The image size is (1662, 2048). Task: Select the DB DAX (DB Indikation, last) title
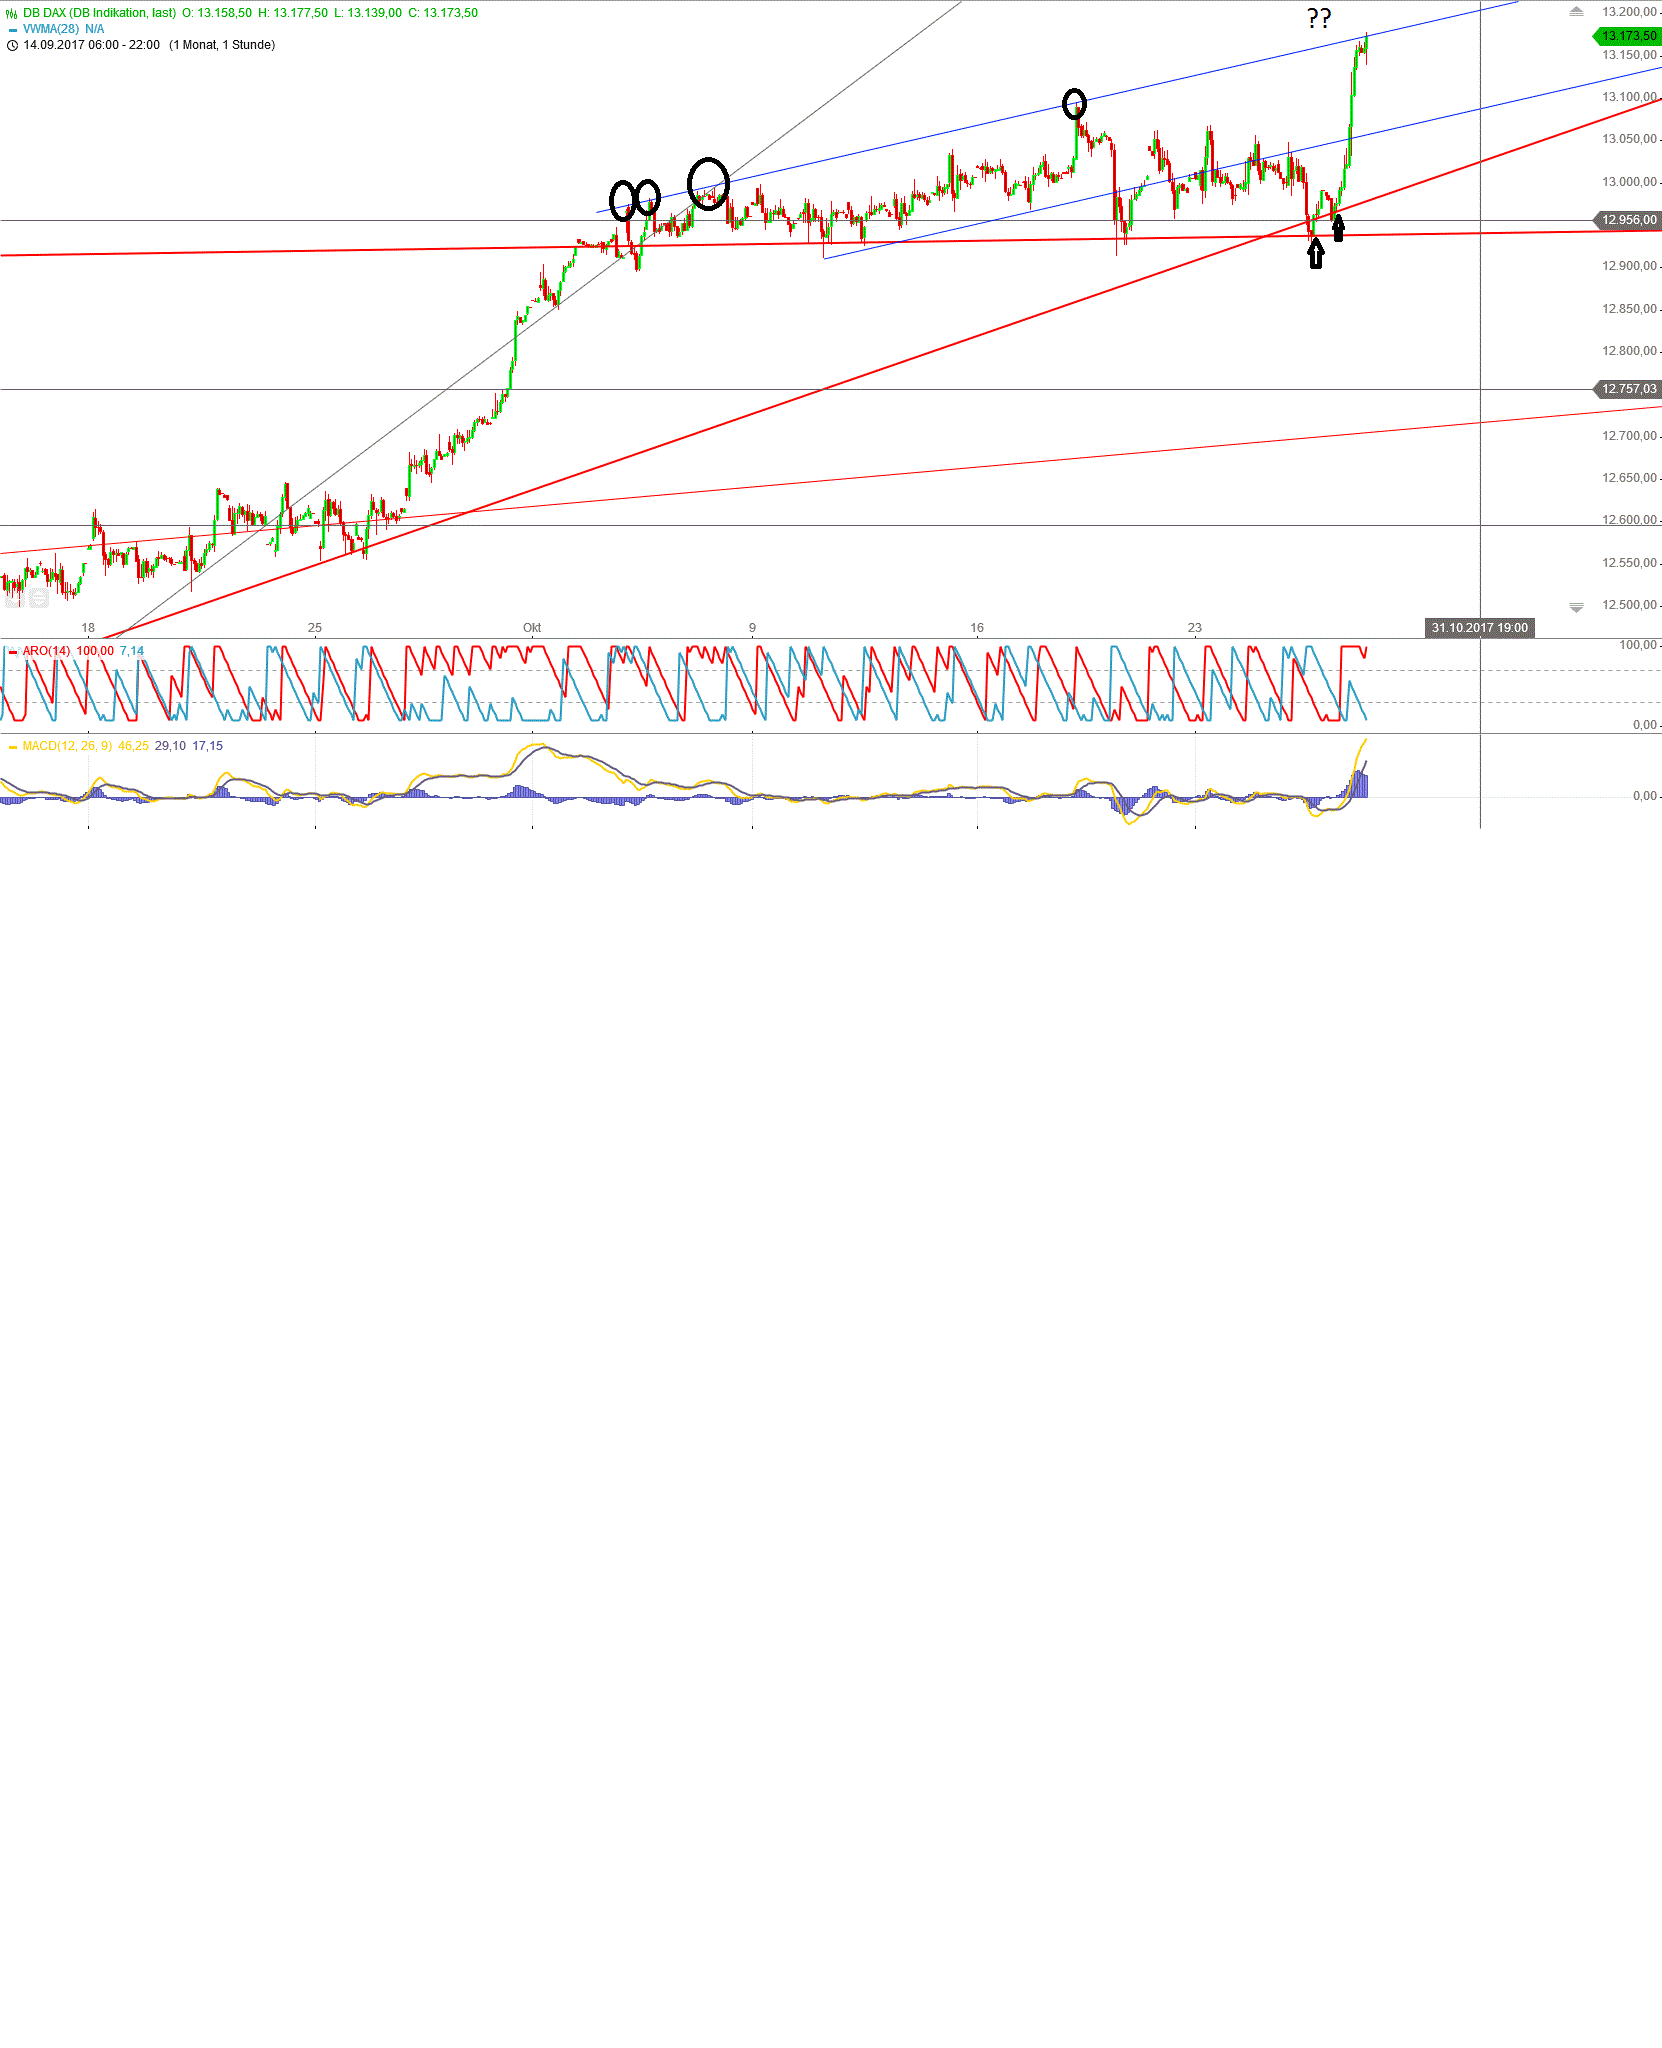(100, 13)
